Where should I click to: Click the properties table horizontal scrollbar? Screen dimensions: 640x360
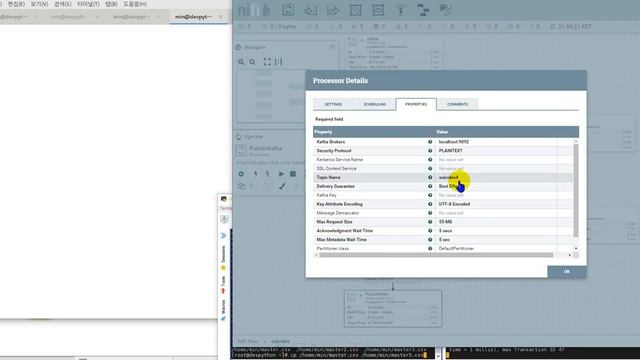[436, 255]
